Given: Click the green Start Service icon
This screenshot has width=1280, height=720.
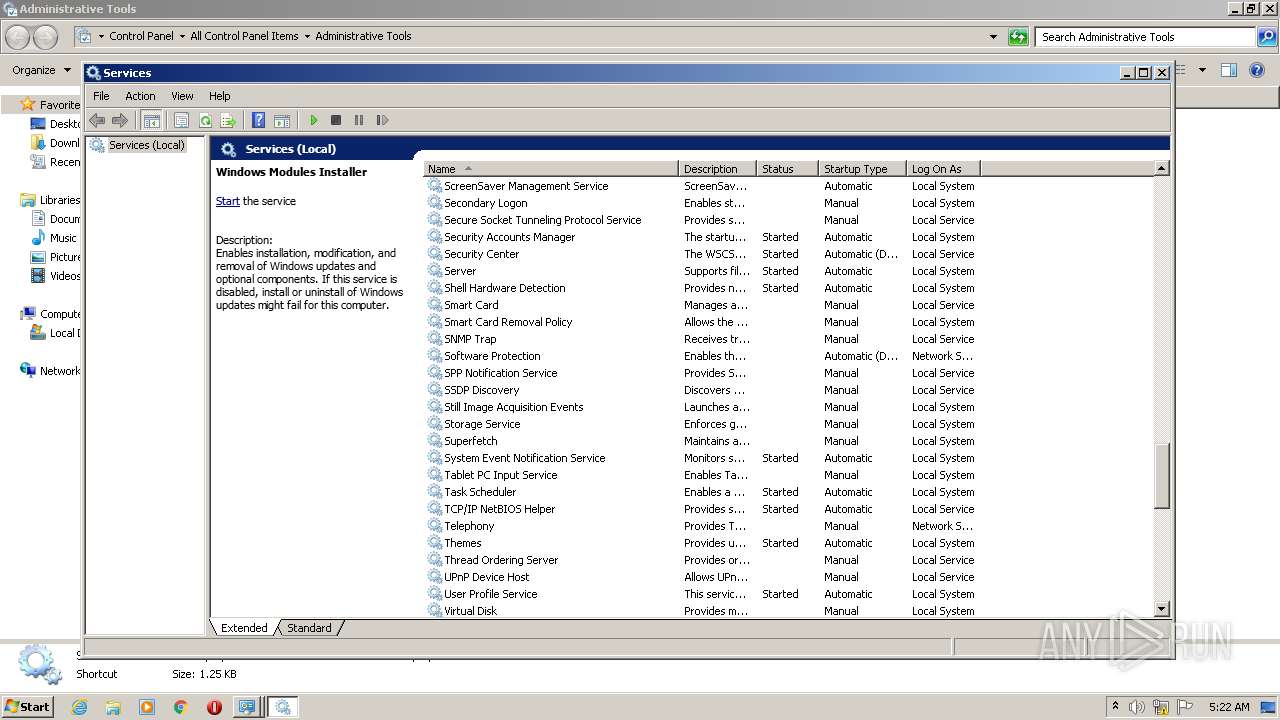Looking at the screenshot, I should (x=313, y=120).
